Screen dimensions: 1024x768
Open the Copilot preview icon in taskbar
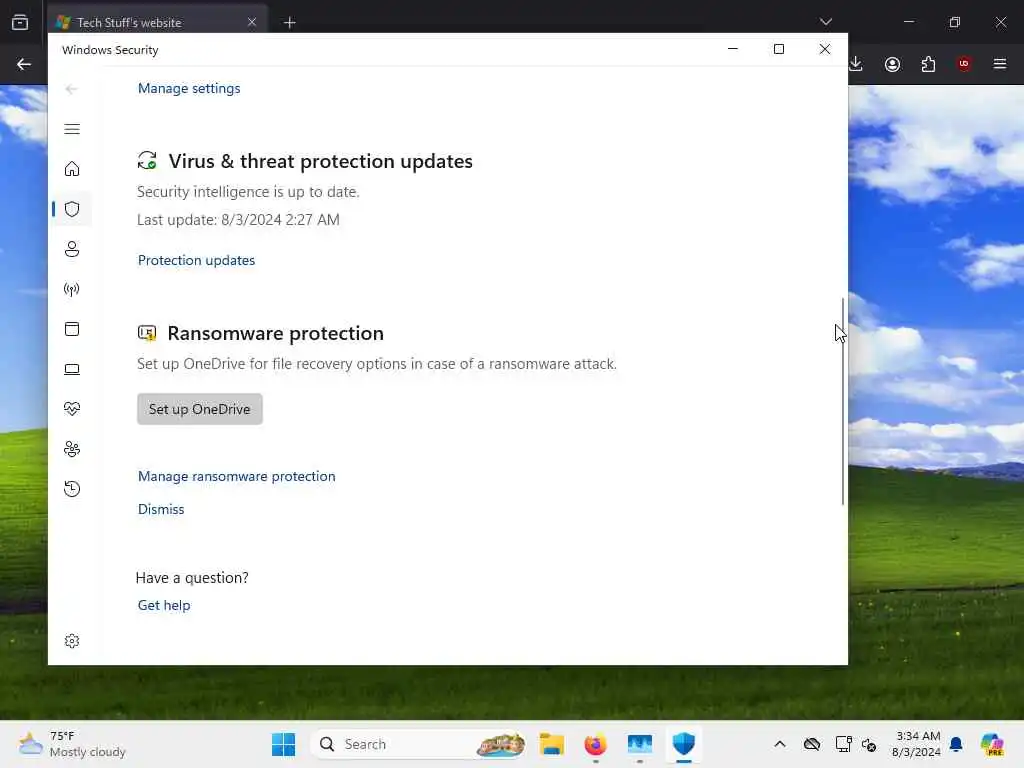click(992, 744)
